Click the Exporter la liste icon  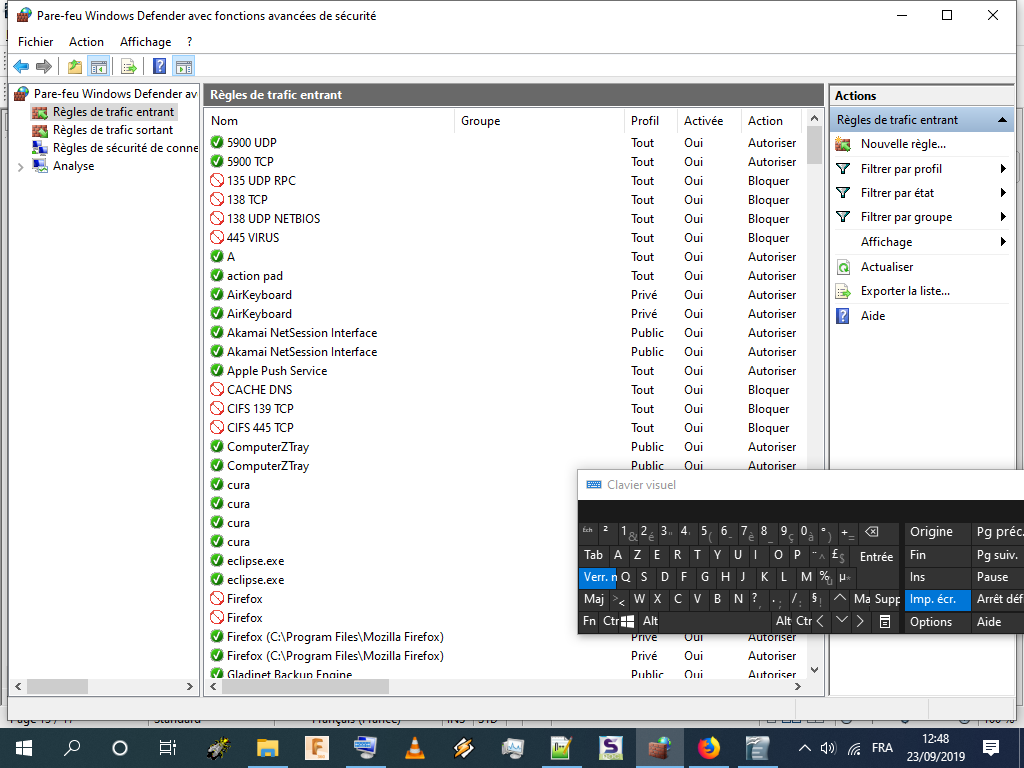843,291
